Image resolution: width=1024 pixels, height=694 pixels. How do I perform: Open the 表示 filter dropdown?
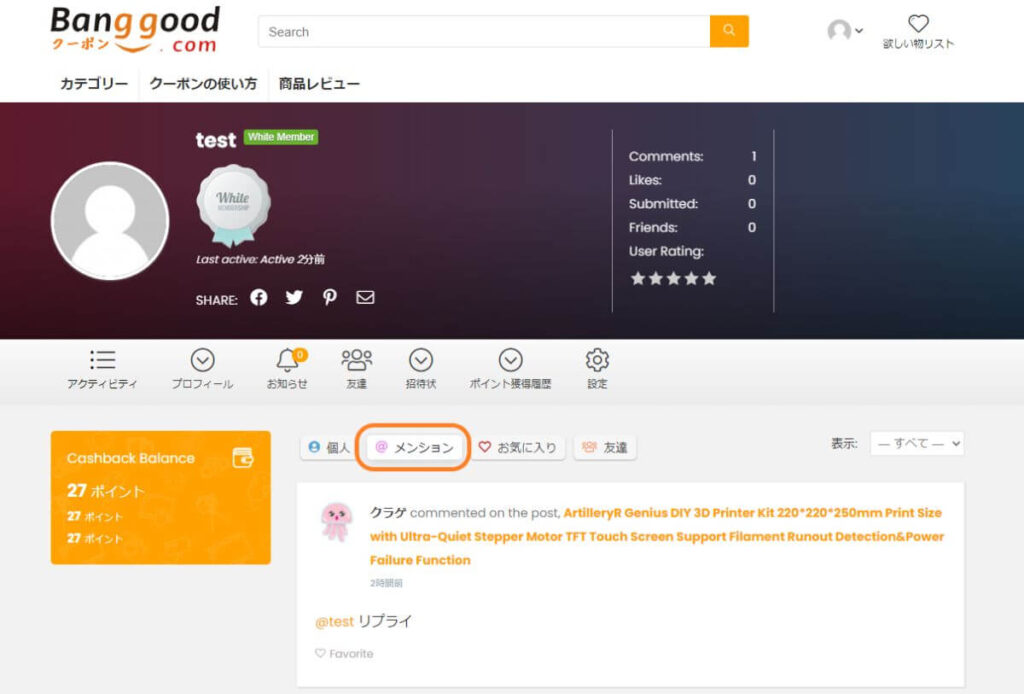point(916,443)
